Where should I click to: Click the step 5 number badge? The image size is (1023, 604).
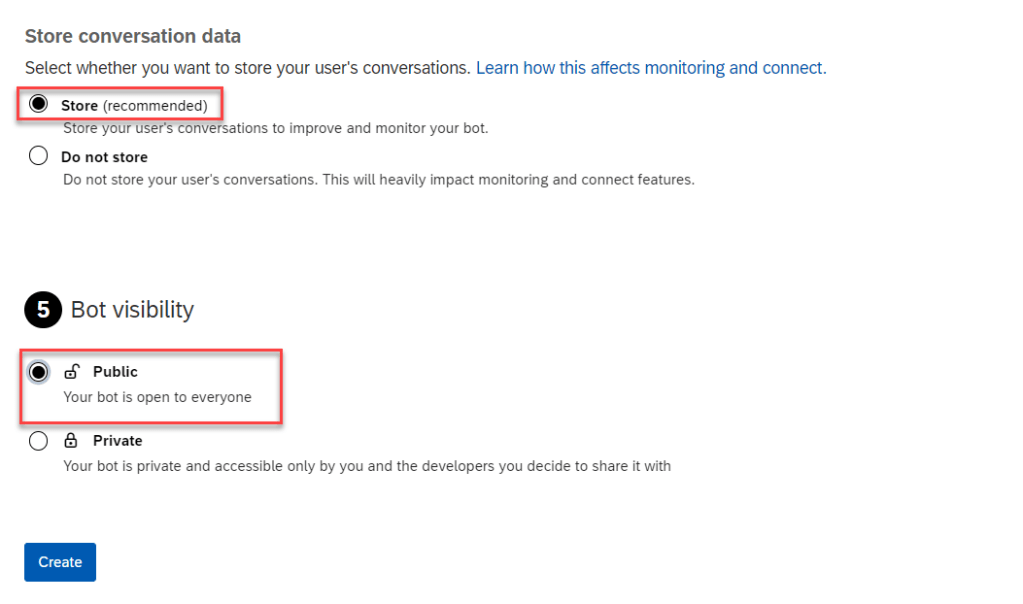[43, 310]
